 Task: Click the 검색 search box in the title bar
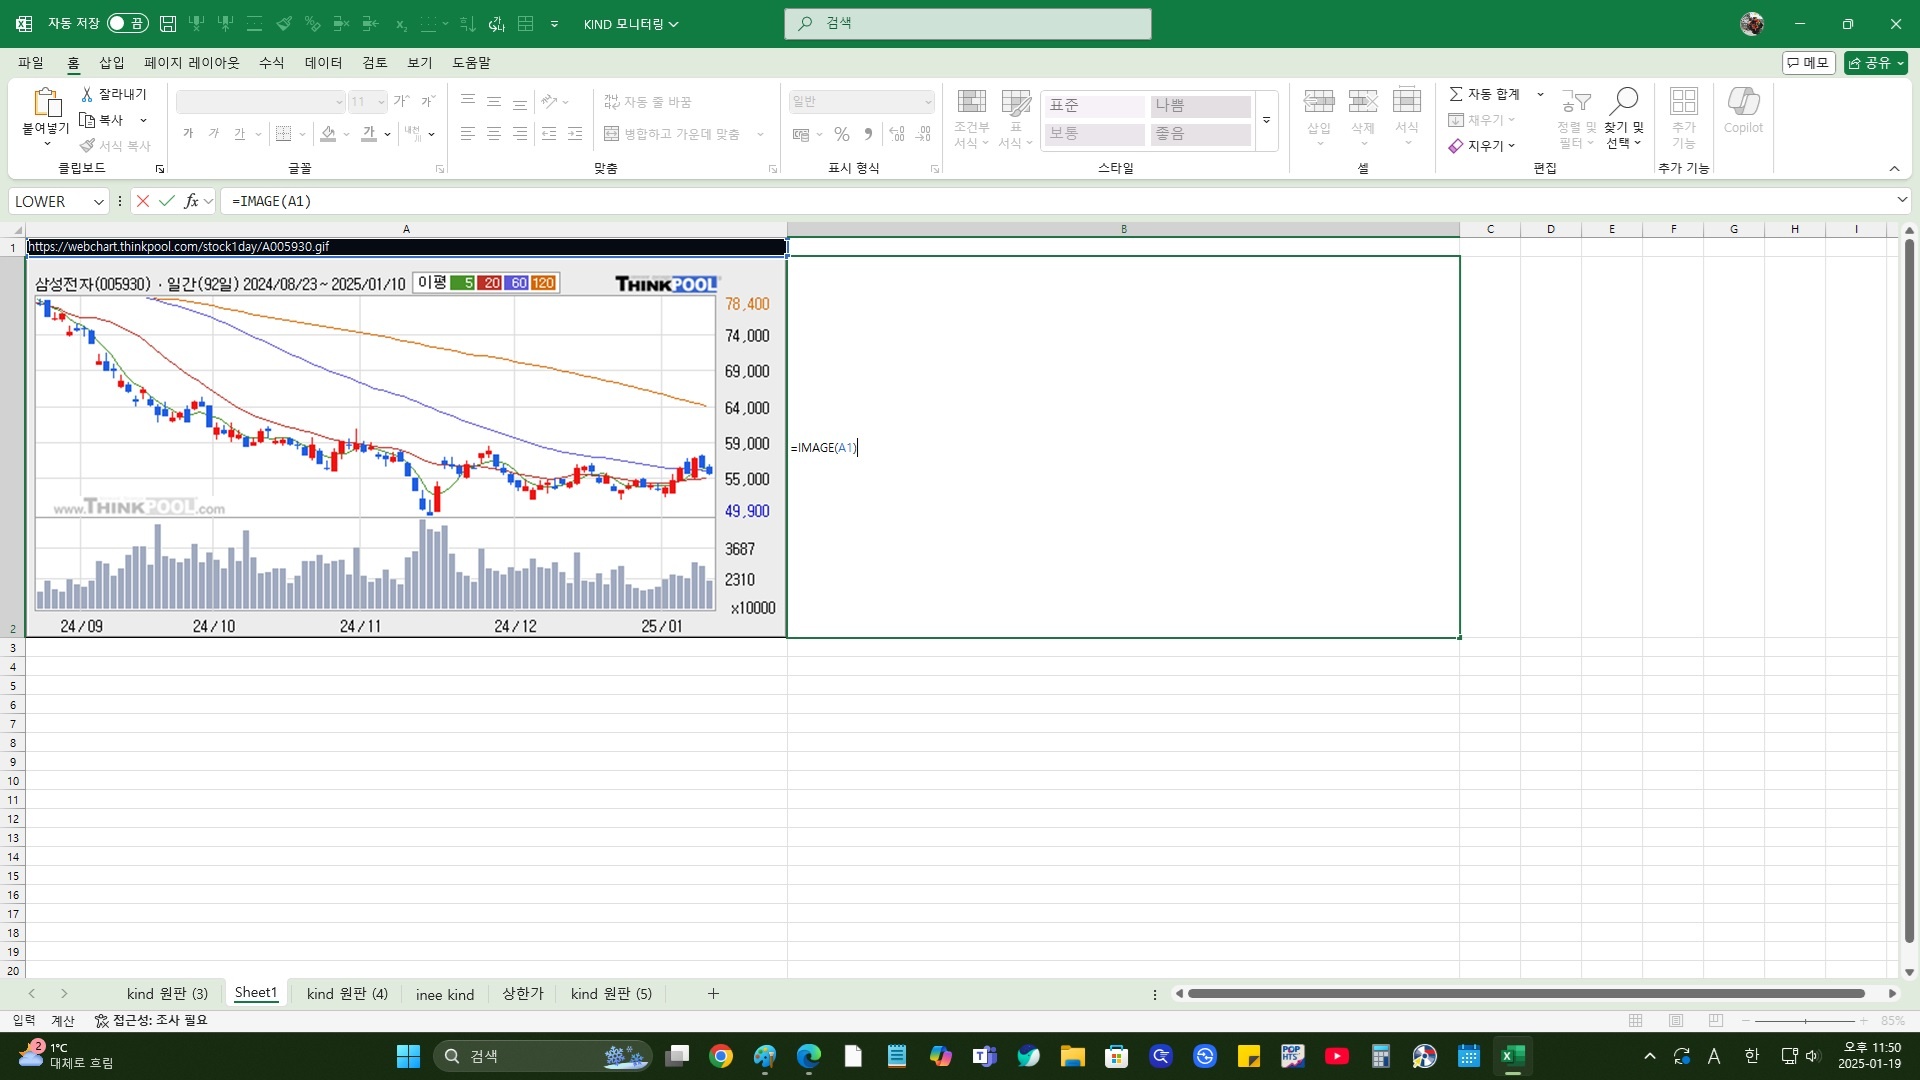[968, 23]
